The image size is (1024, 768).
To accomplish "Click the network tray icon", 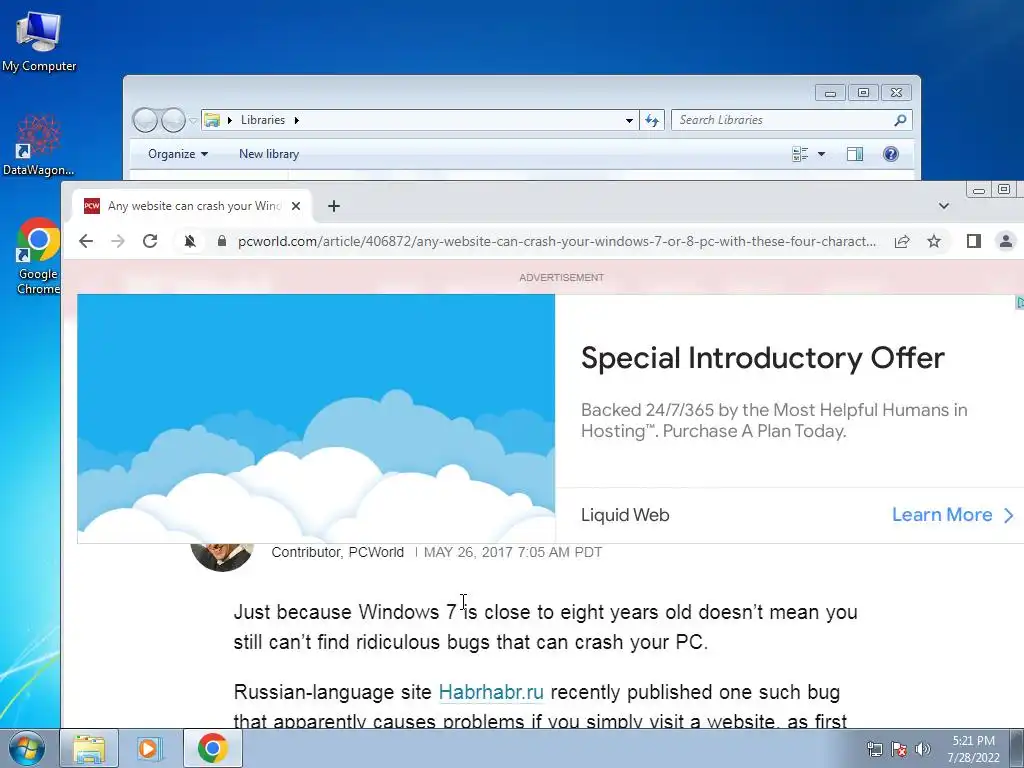I will pyautogui.click(x=874, y=749).
